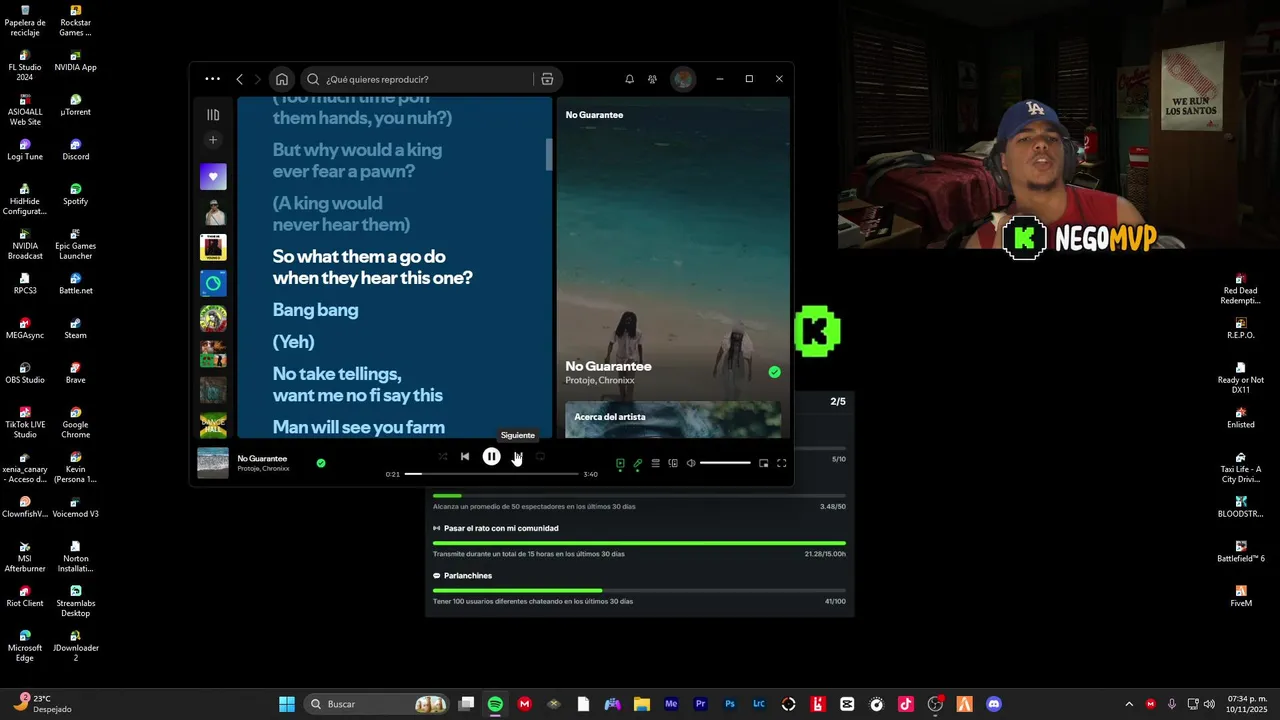1280x720 pixels.
Task: Open the Liked Songs playlist
Action: [213, 176]
